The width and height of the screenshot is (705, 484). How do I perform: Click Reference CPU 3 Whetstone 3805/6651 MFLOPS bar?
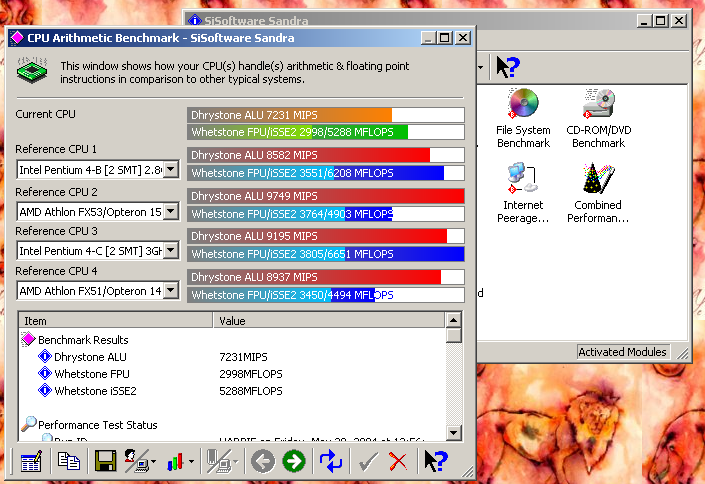[x=326, y=254]
